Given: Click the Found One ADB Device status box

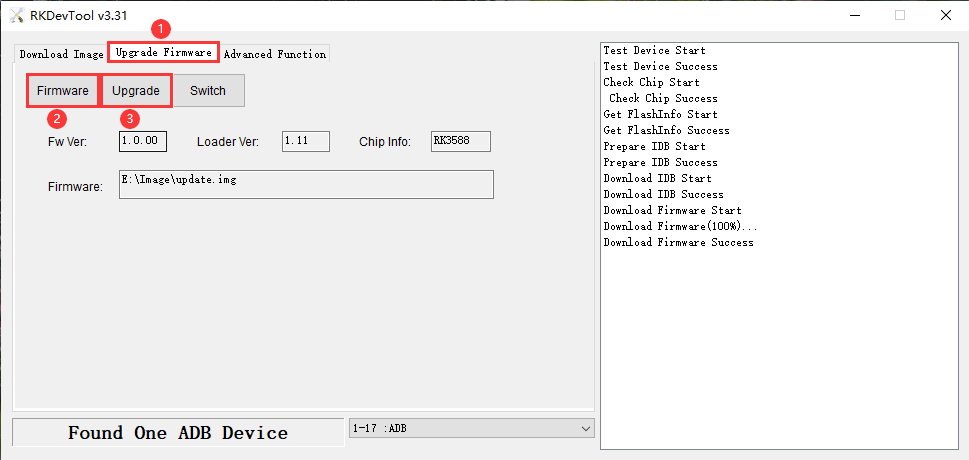Looking at the screenshot, I should click(177, 432).
